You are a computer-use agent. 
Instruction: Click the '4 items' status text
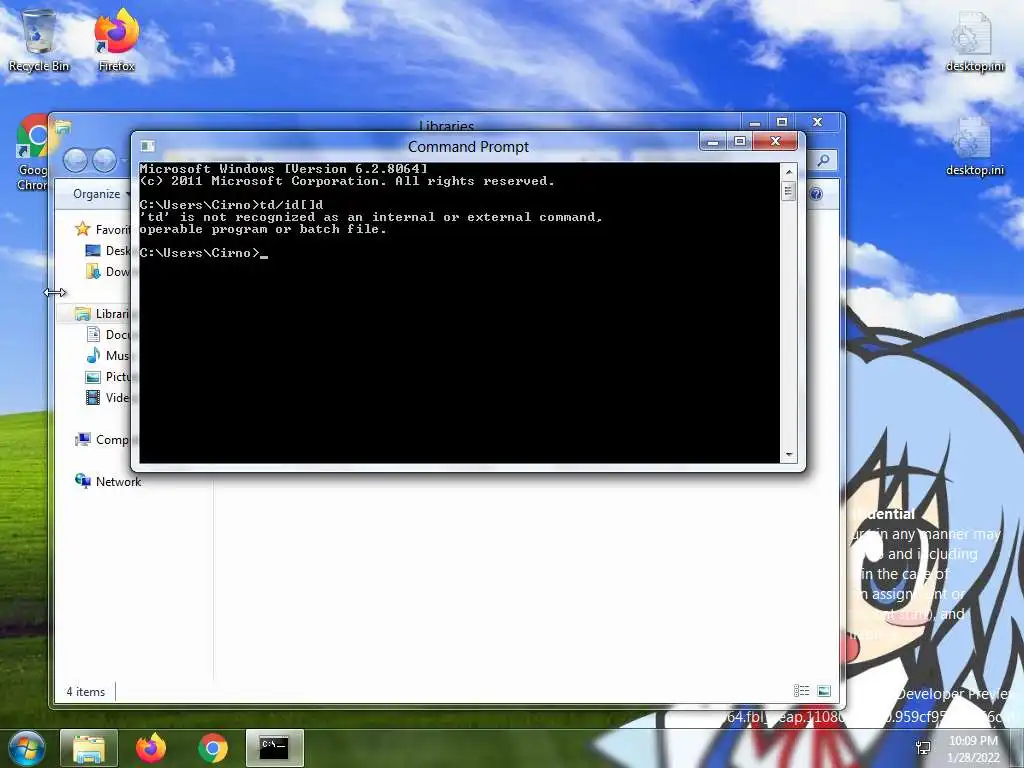coord(86,692)
